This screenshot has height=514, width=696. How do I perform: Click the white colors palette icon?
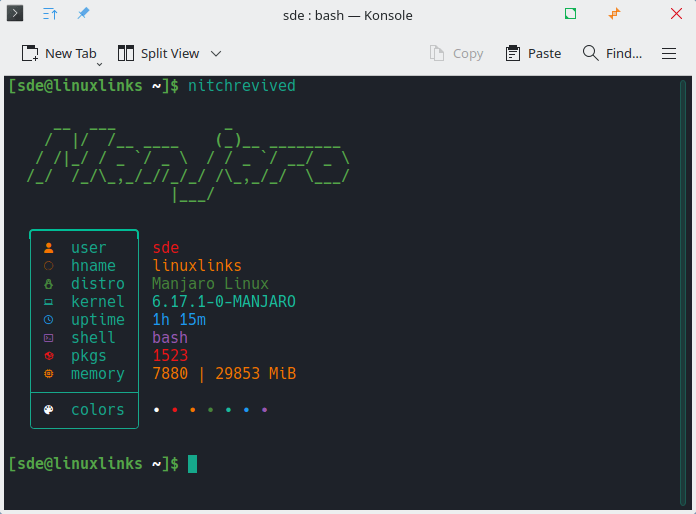coord(49,410)
